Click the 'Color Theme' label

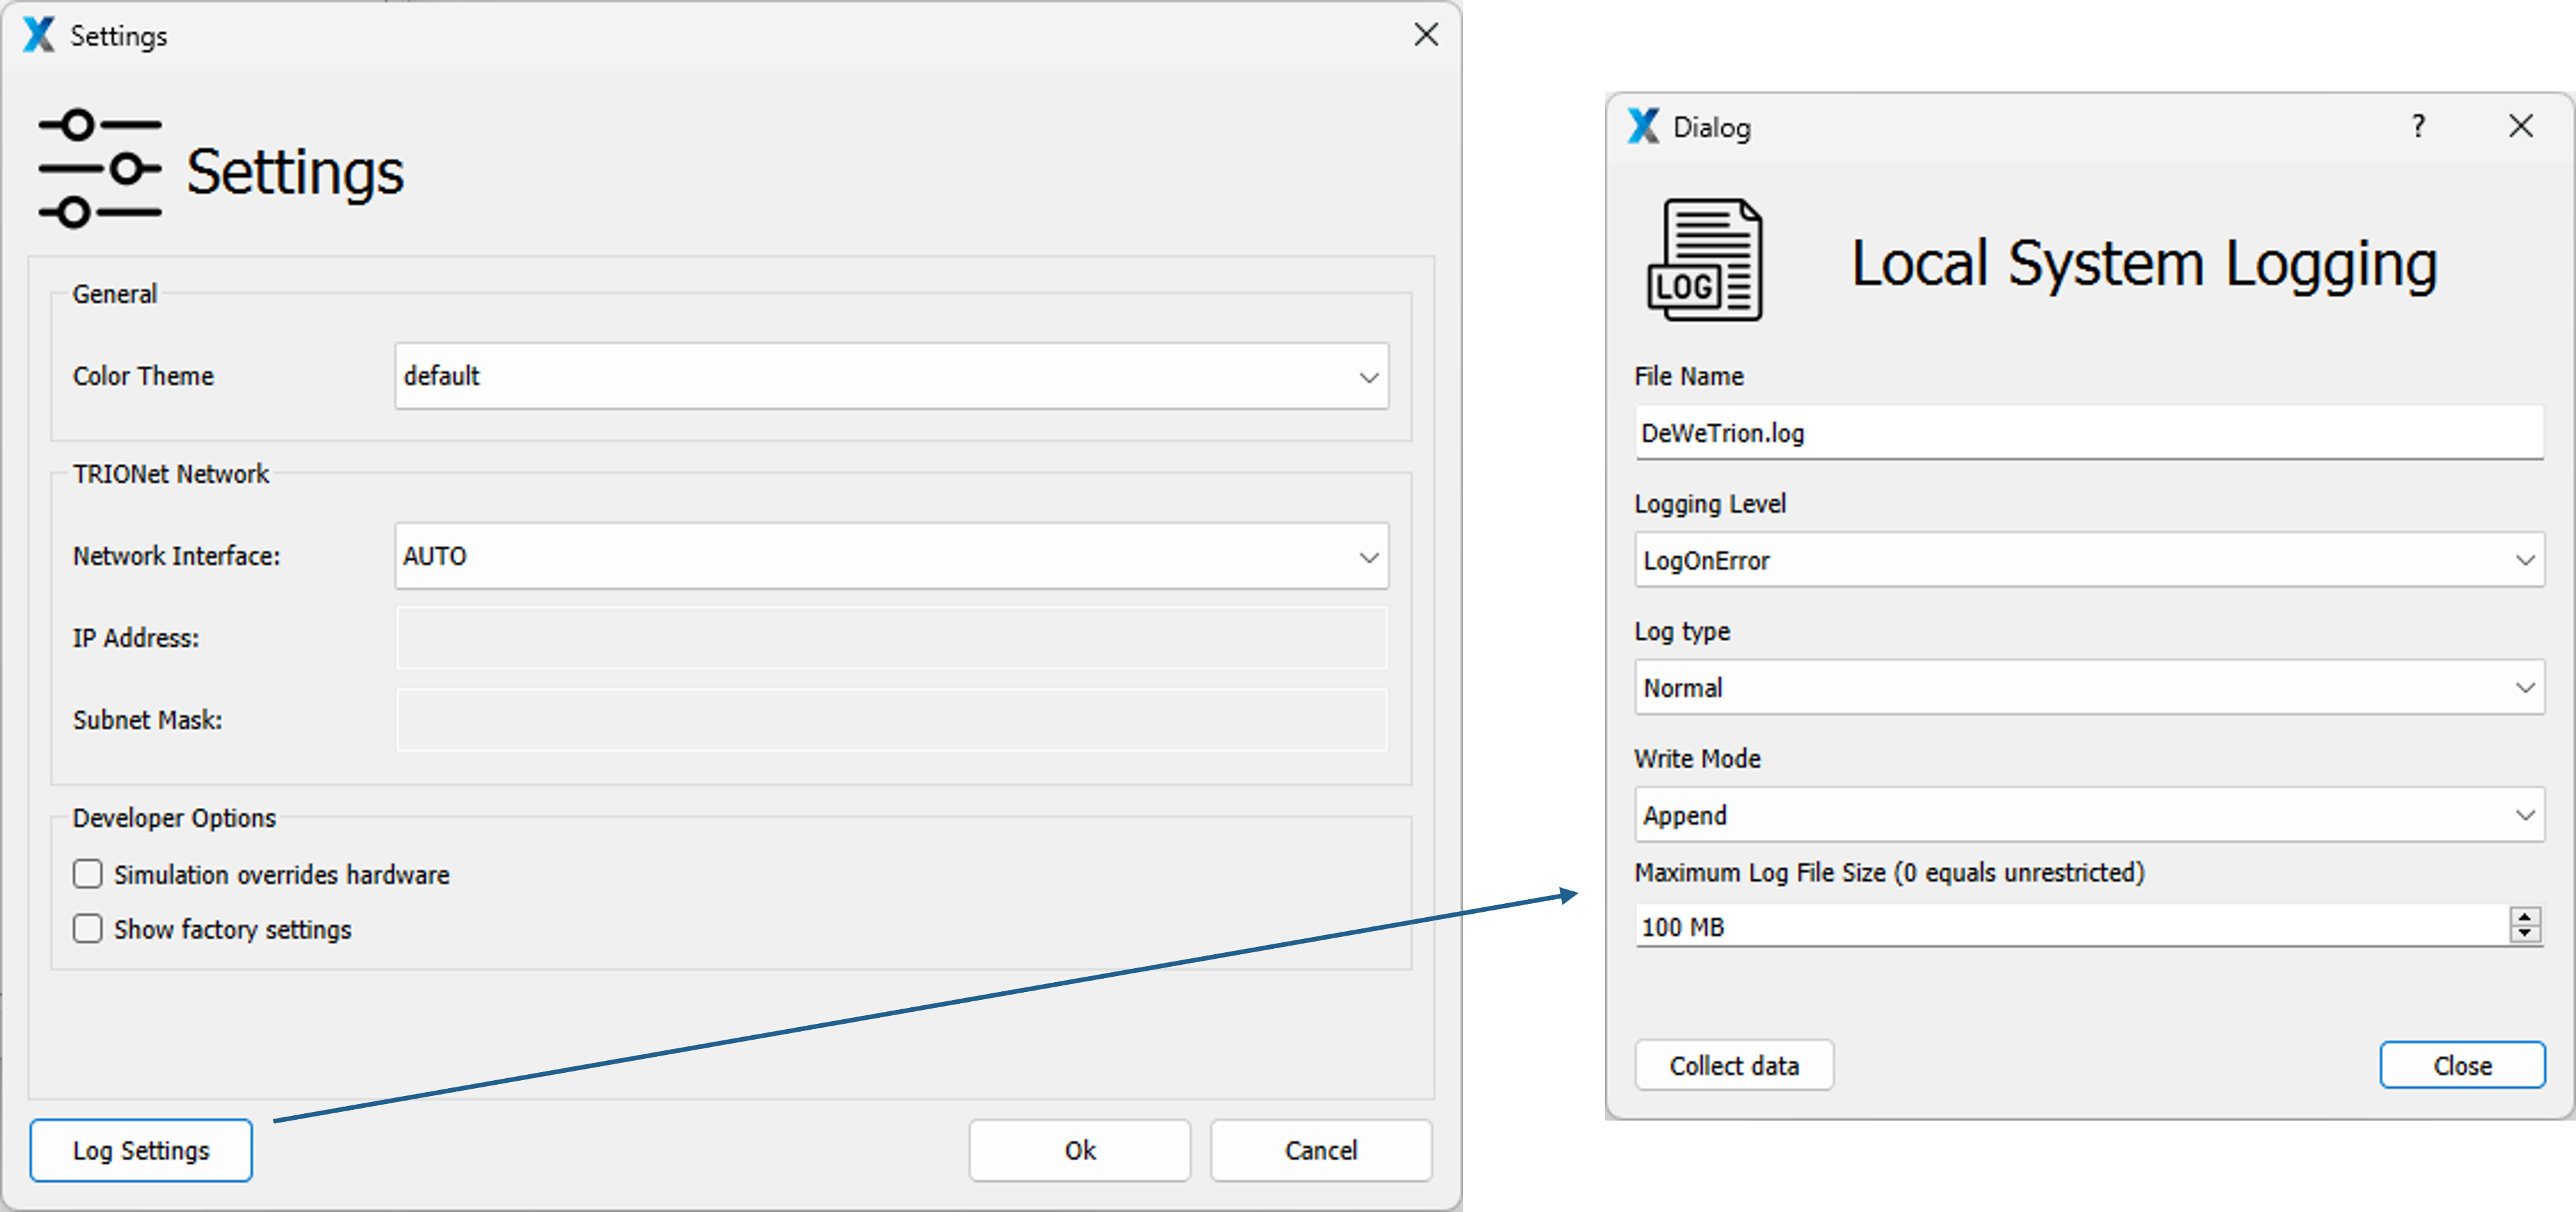pos(143,376)
